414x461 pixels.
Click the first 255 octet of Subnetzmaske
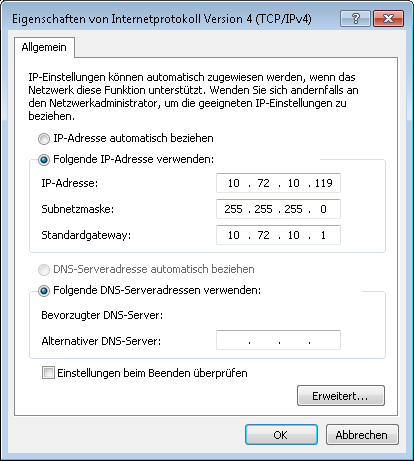coord(233,209)
